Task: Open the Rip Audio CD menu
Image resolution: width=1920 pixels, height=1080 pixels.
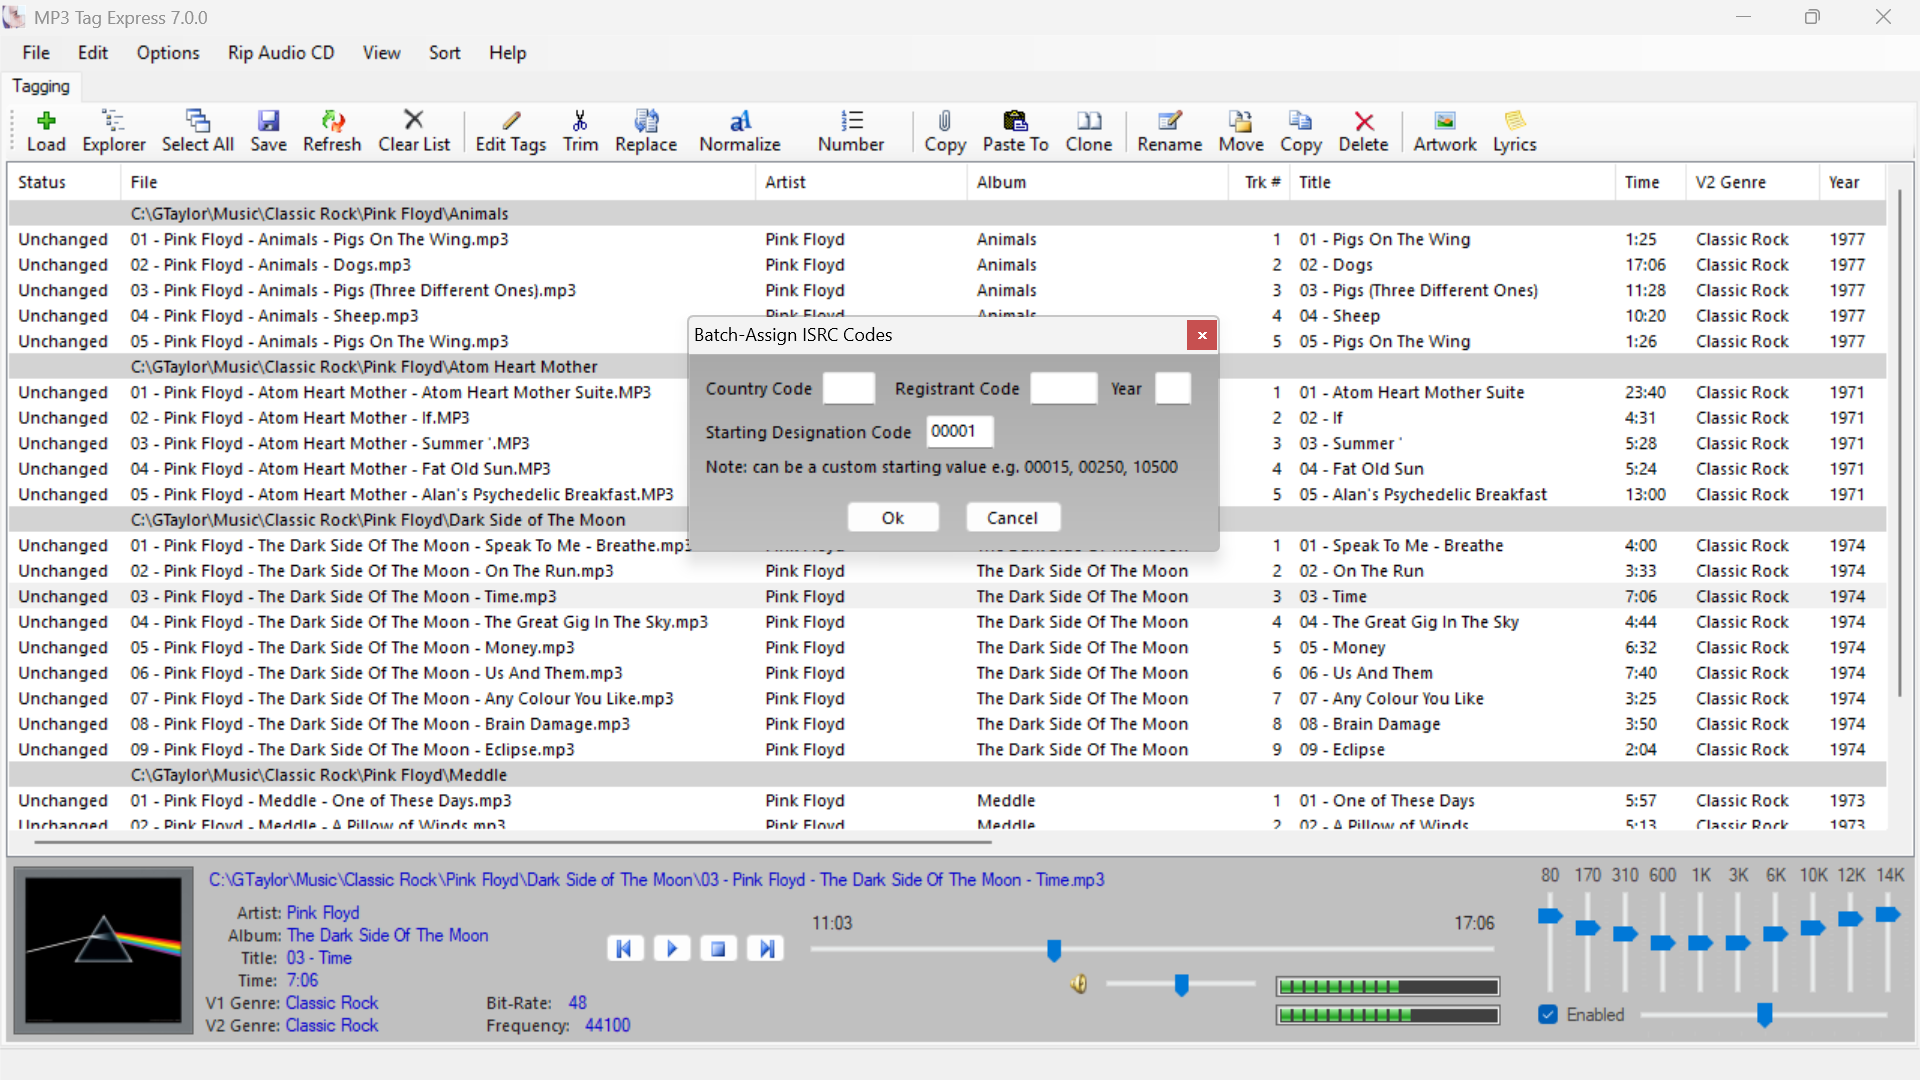Action: click(x=281, y=53)
